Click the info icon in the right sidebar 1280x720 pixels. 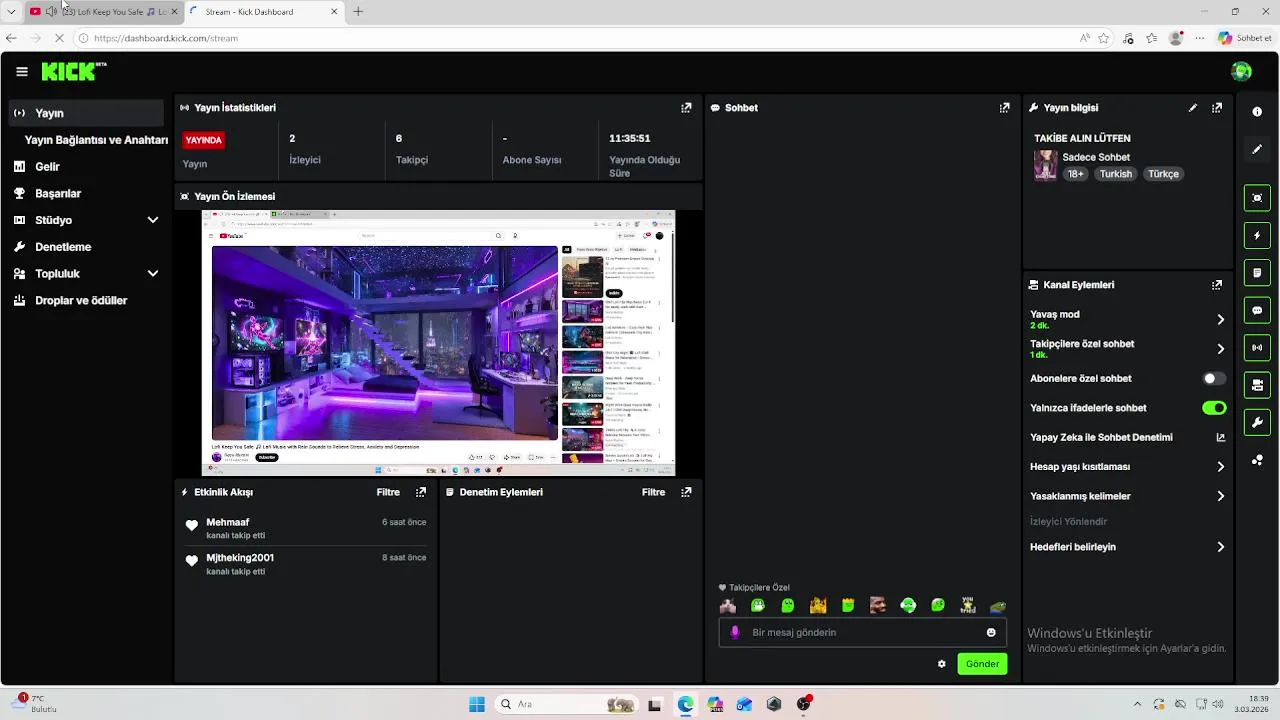[x=1257, y=112]
